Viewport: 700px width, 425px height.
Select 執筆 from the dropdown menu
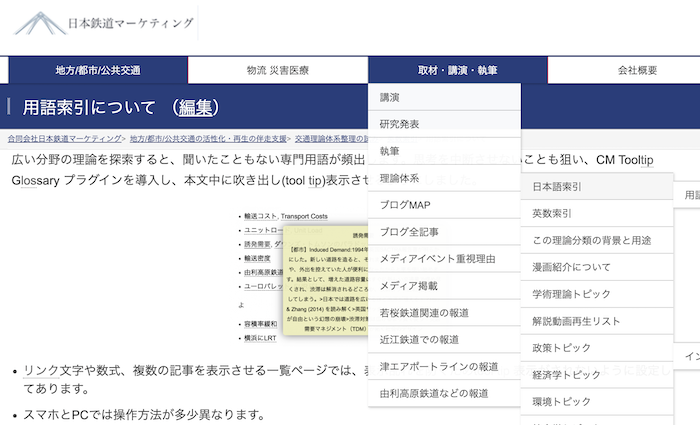point(444,151)
